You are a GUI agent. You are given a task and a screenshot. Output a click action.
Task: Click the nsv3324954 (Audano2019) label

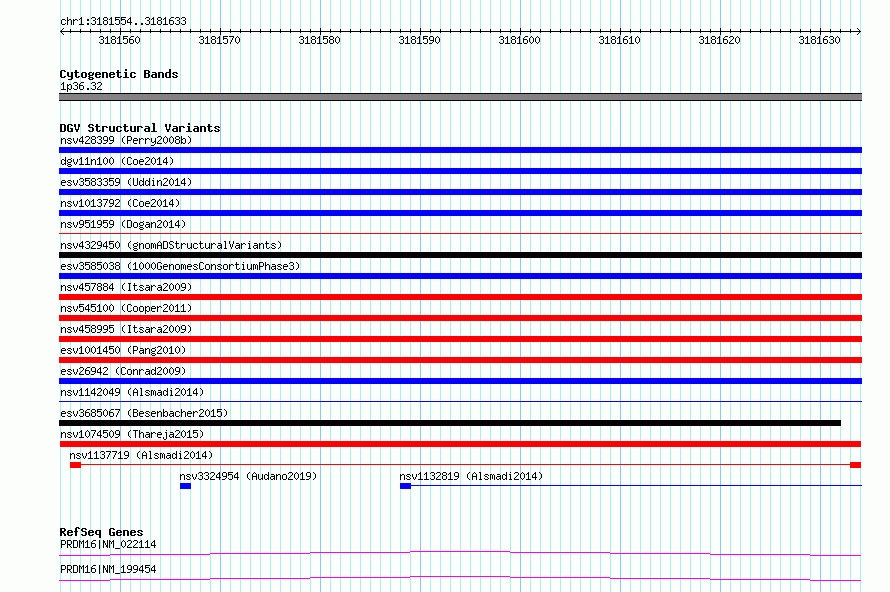[x=248, y=476]
